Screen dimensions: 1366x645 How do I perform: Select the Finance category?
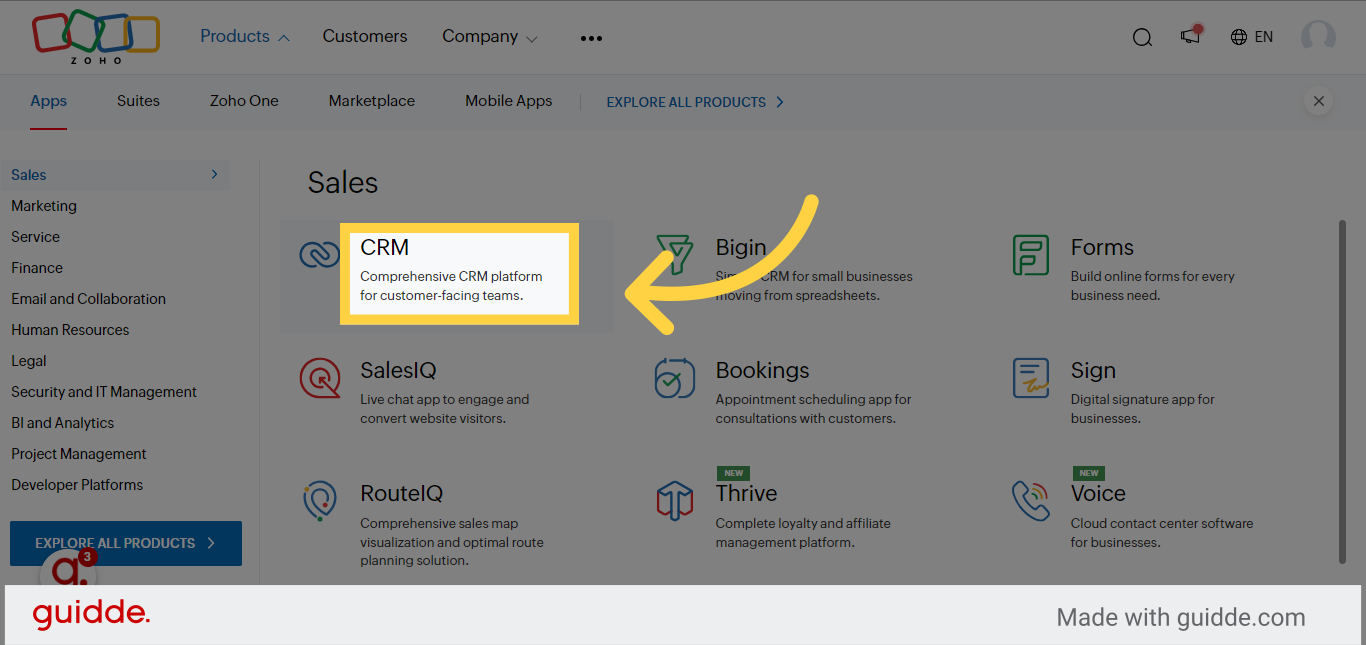pos(37,267)
